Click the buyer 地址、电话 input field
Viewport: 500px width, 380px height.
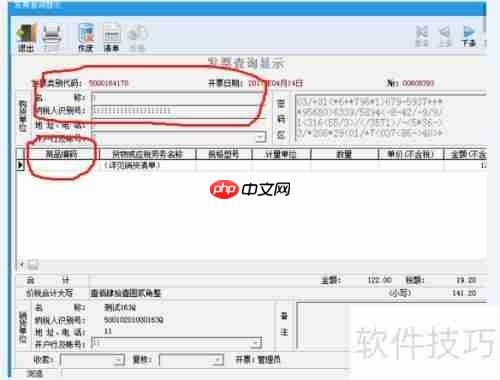point(177,125)
